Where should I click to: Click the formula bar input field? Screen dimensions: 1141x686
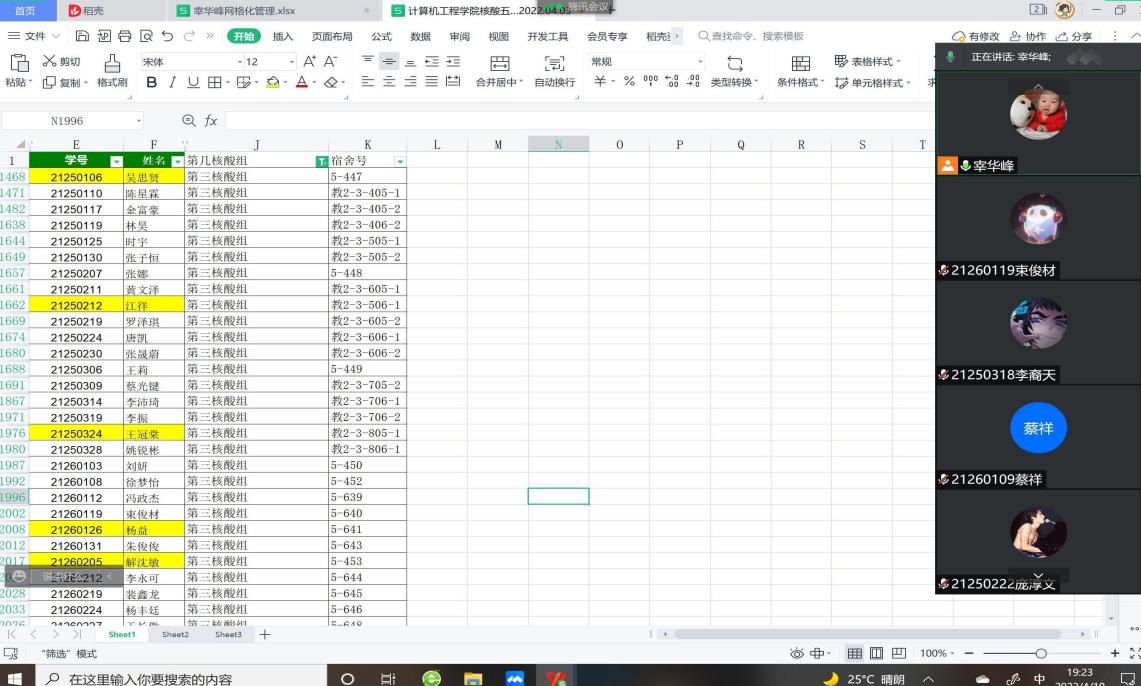coord(579,120)
